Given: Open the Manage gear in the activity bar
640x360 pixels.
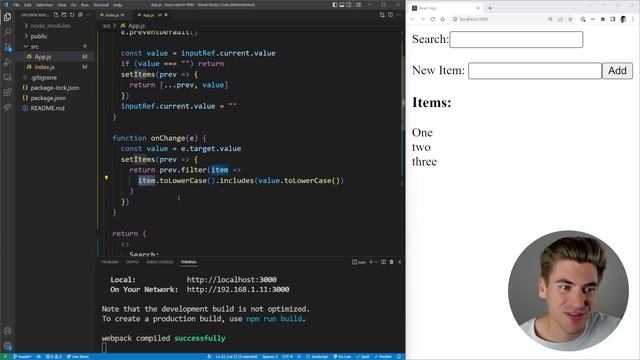Looking at the screenshot, I should point(7,346).
